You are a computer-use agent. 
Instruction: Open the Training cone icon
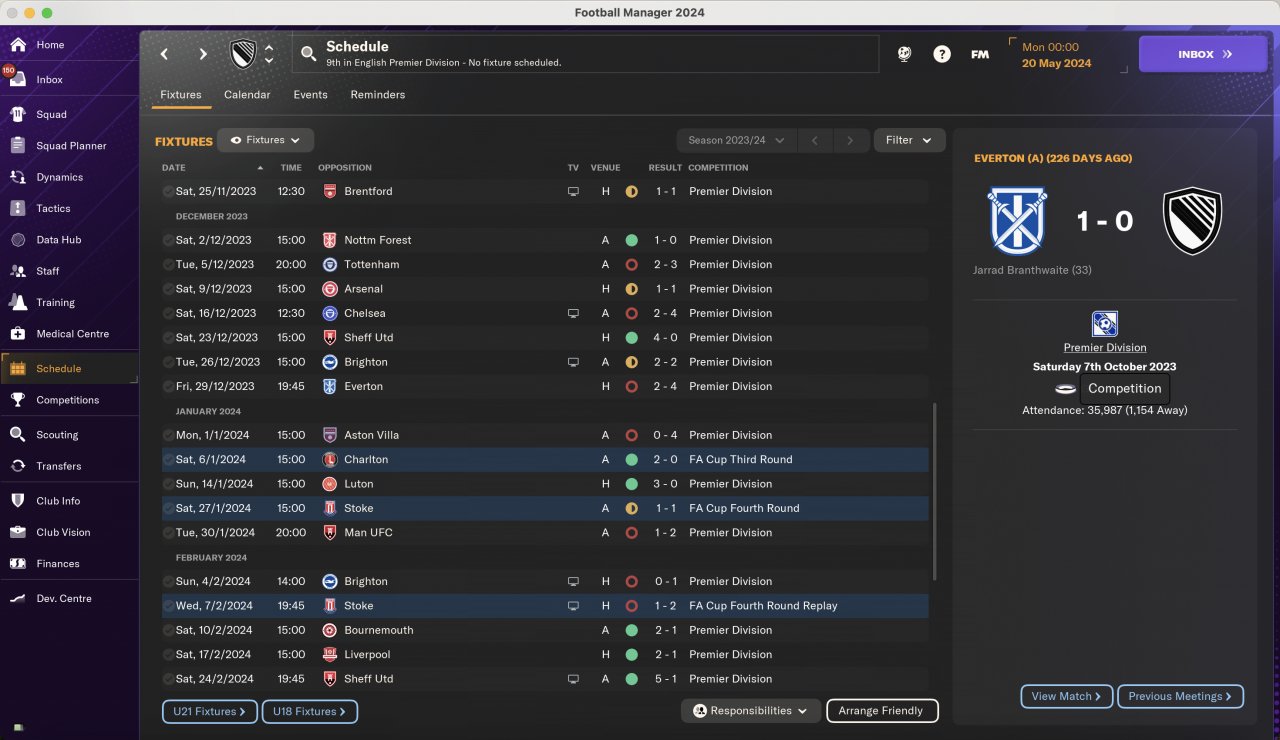(18, 302)
